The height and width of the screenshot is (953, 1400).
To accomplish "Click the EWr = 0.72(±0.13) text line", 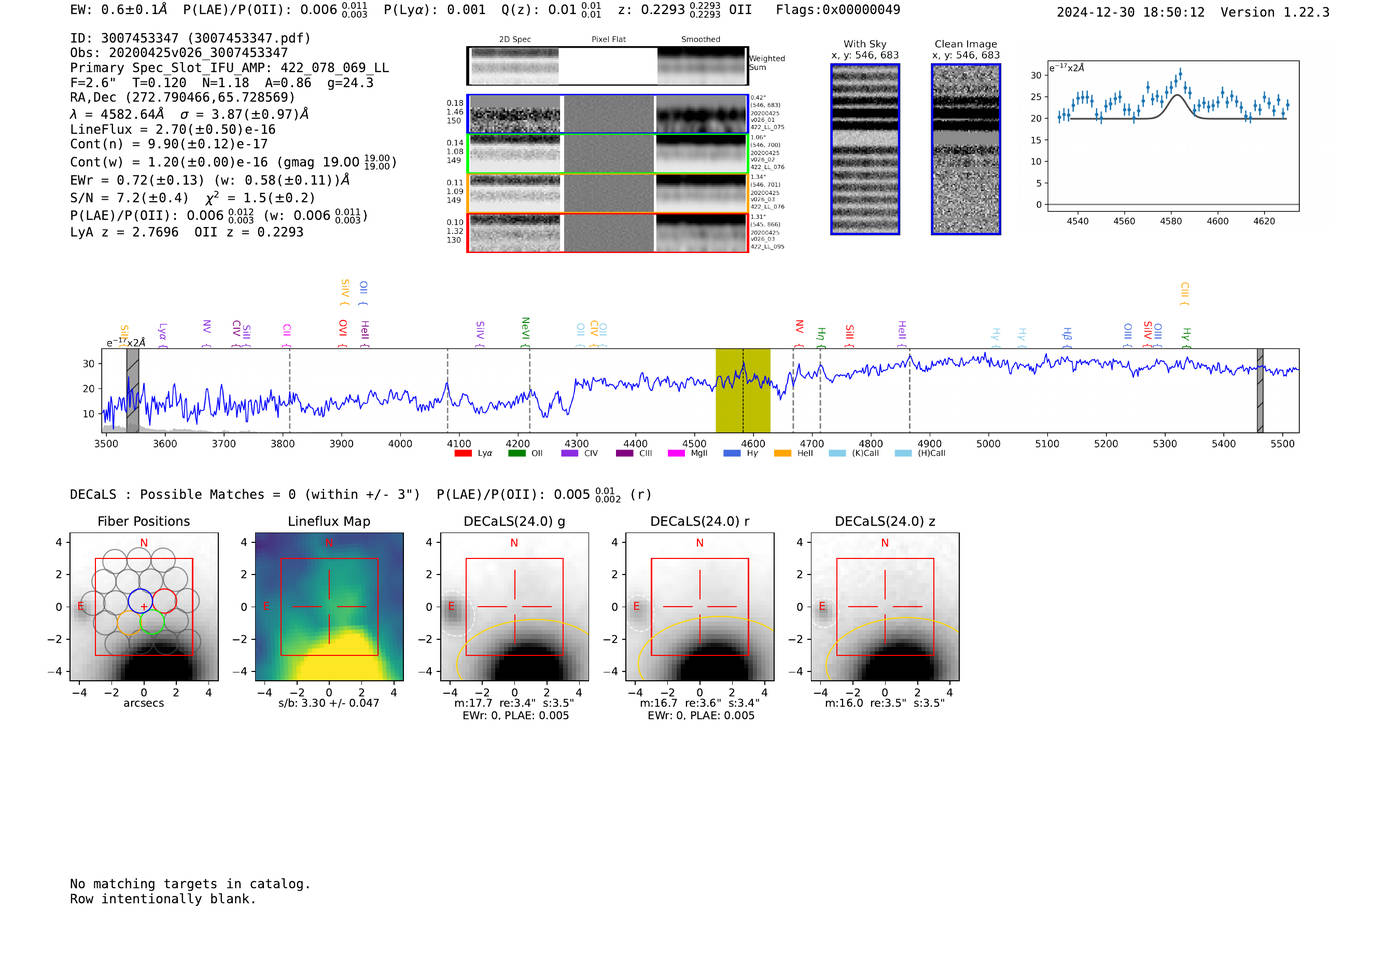I will click(x=210, y=180).
